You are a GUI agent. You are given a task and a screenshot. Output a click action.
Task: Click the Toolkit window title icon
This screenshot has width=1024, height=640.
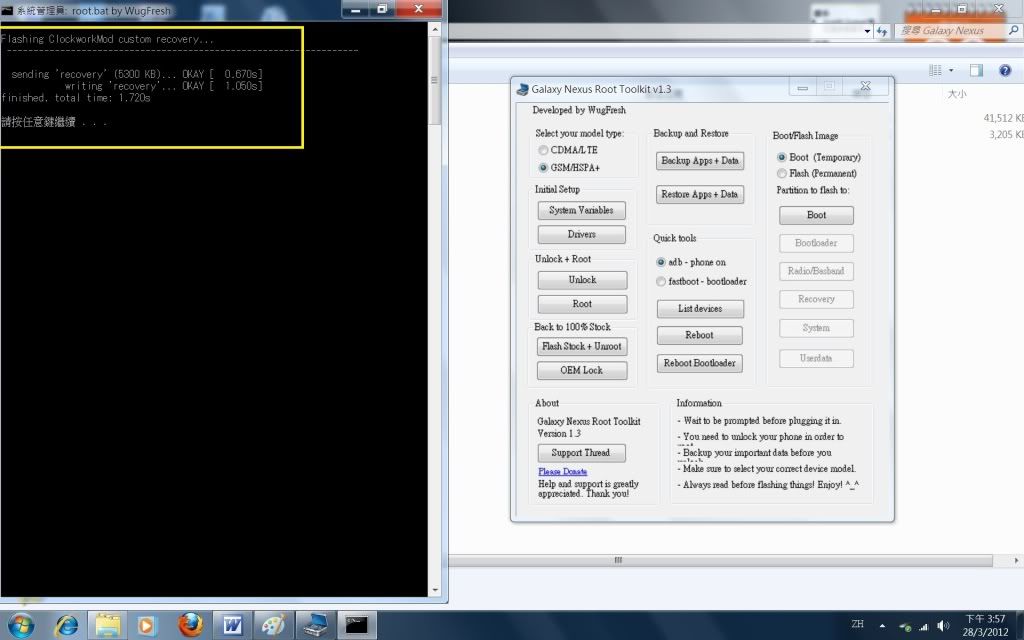(x=522, y=89)
